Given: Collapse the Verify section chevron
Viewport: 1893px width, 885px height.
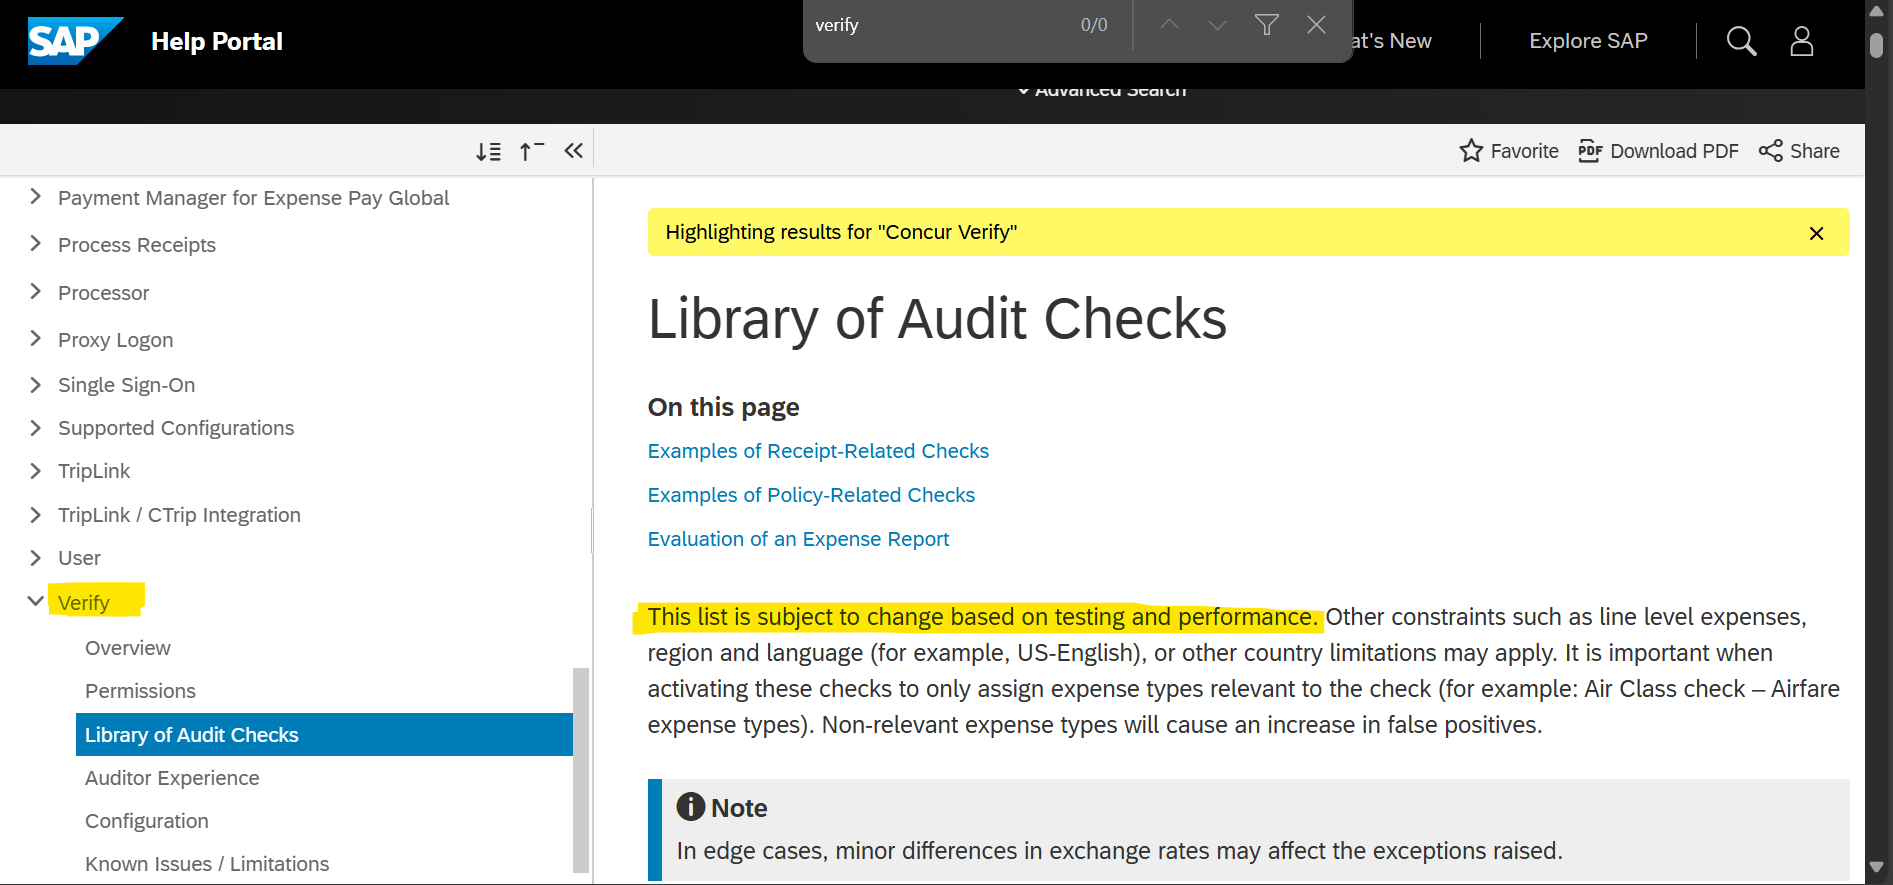Looking at the screenshot, I should [36, 601].
